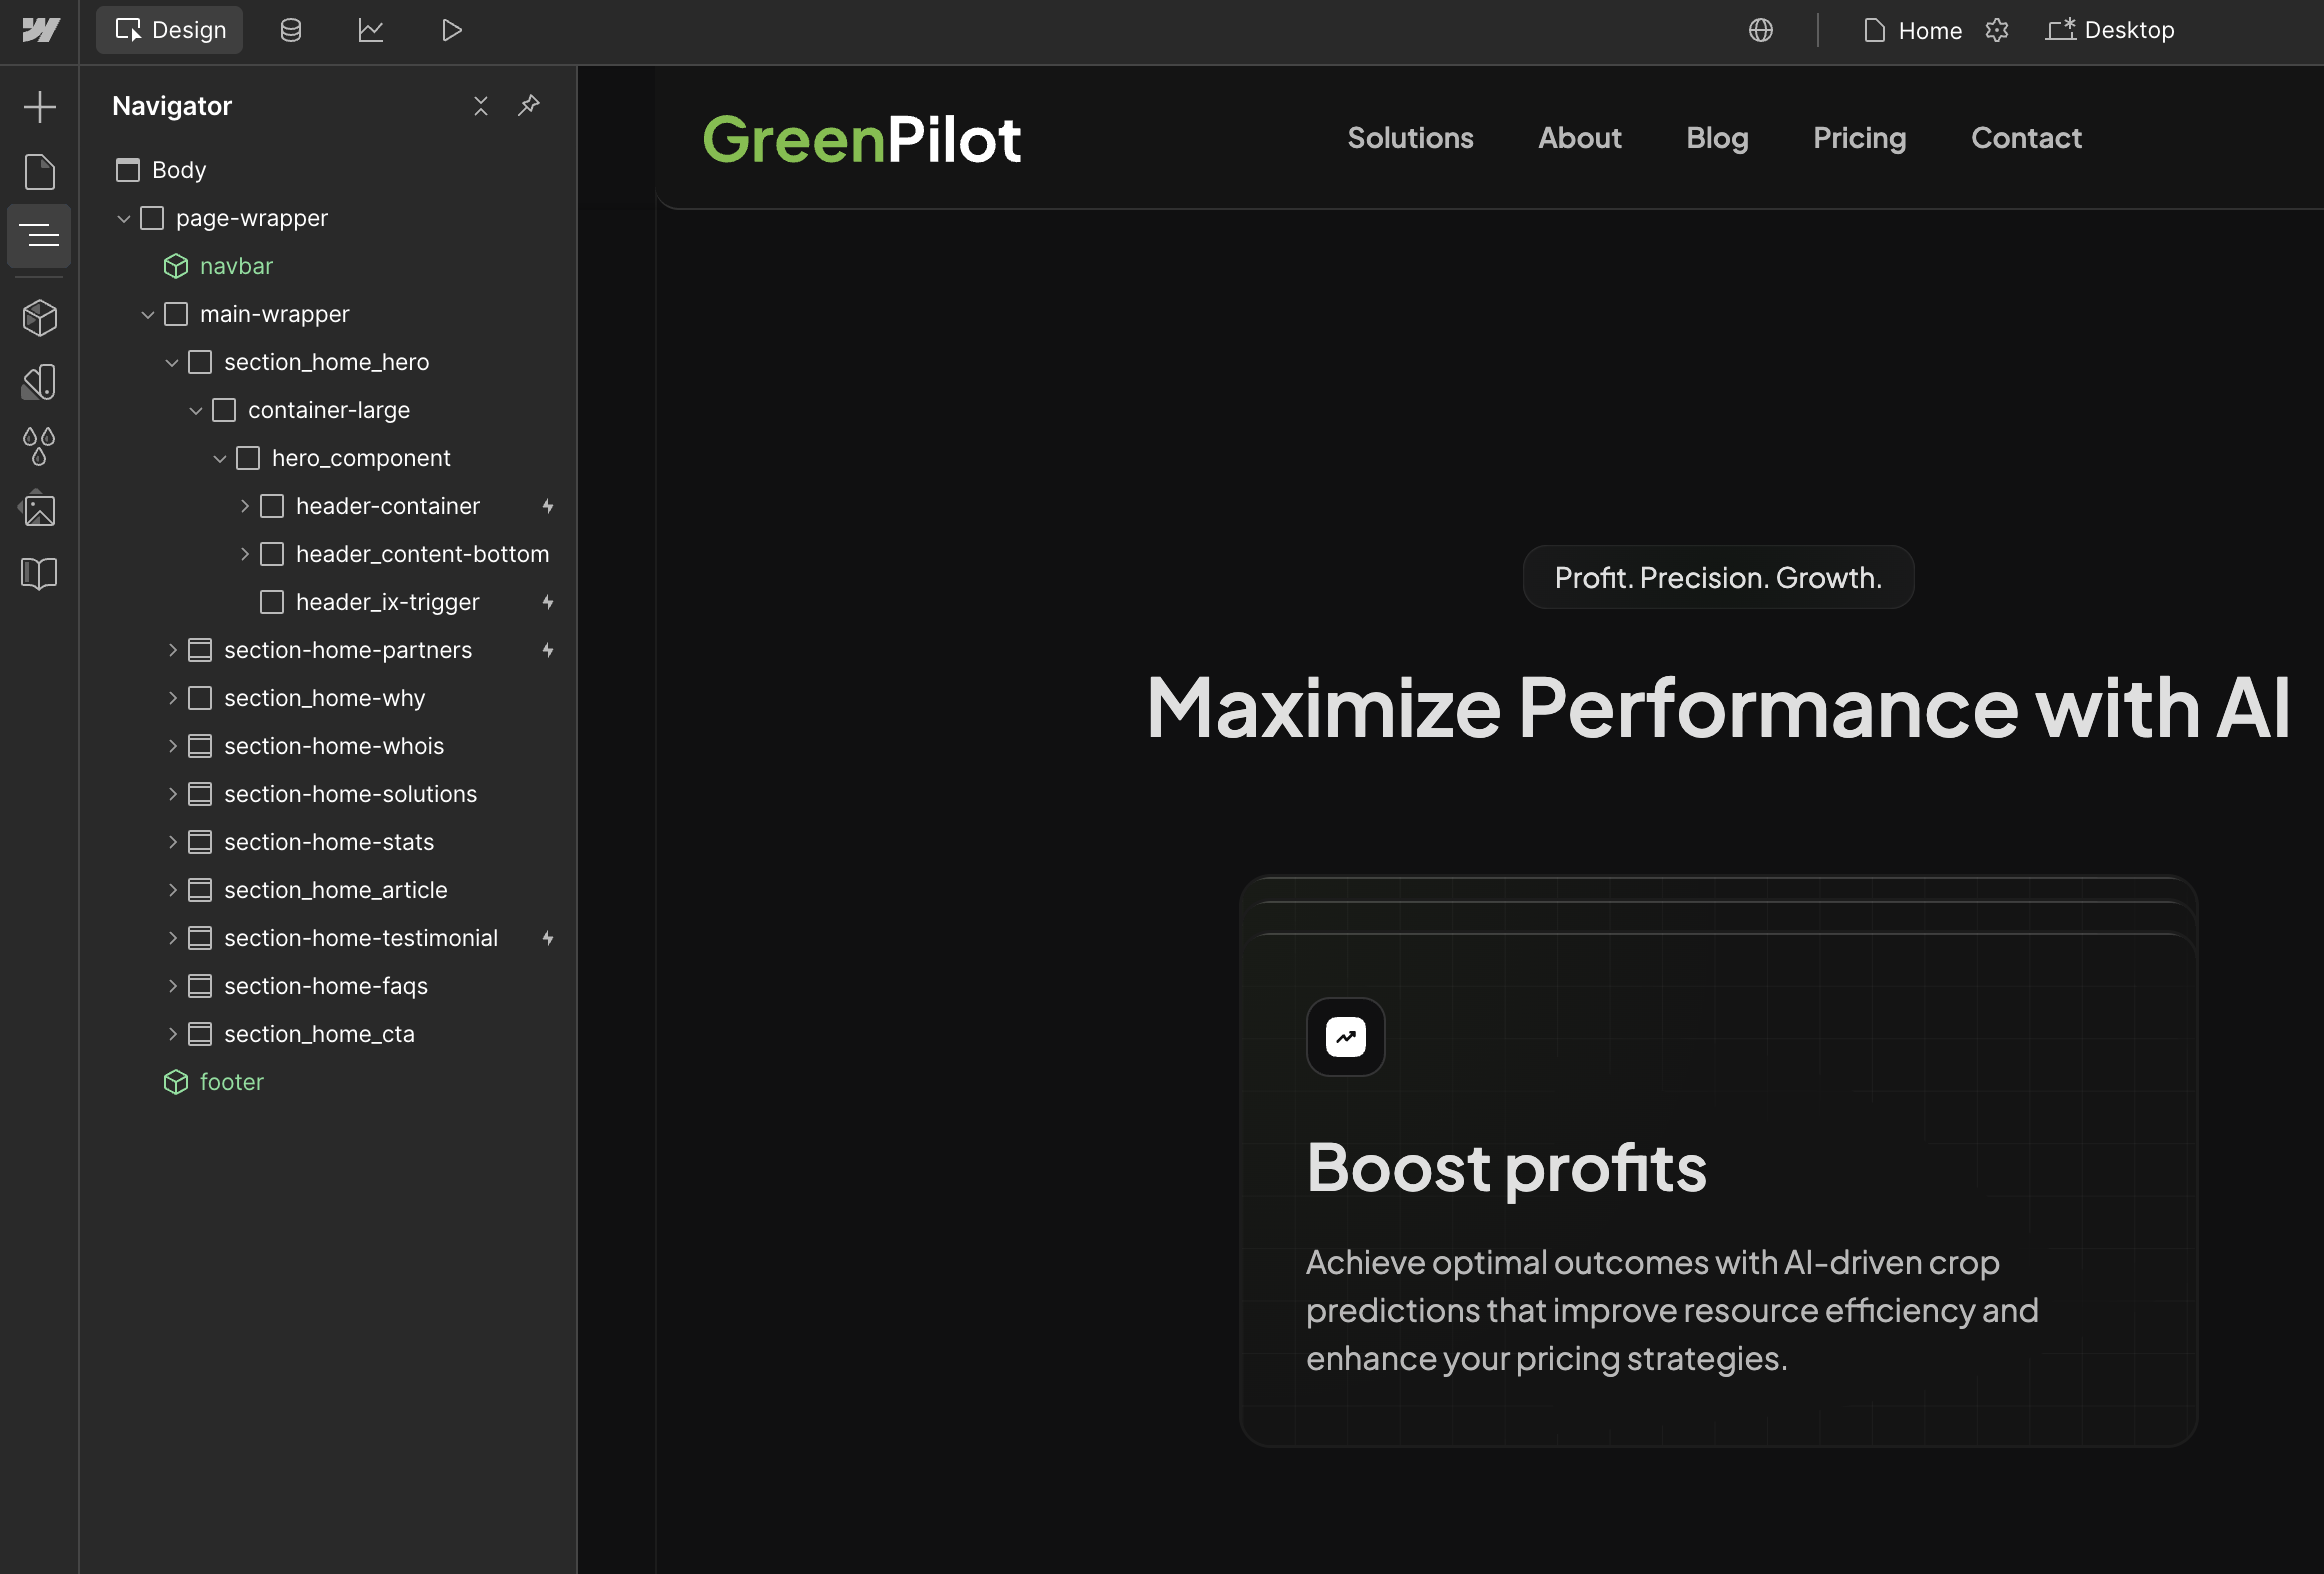Collapse the section_home_hero node

click(x=172, y=362)
